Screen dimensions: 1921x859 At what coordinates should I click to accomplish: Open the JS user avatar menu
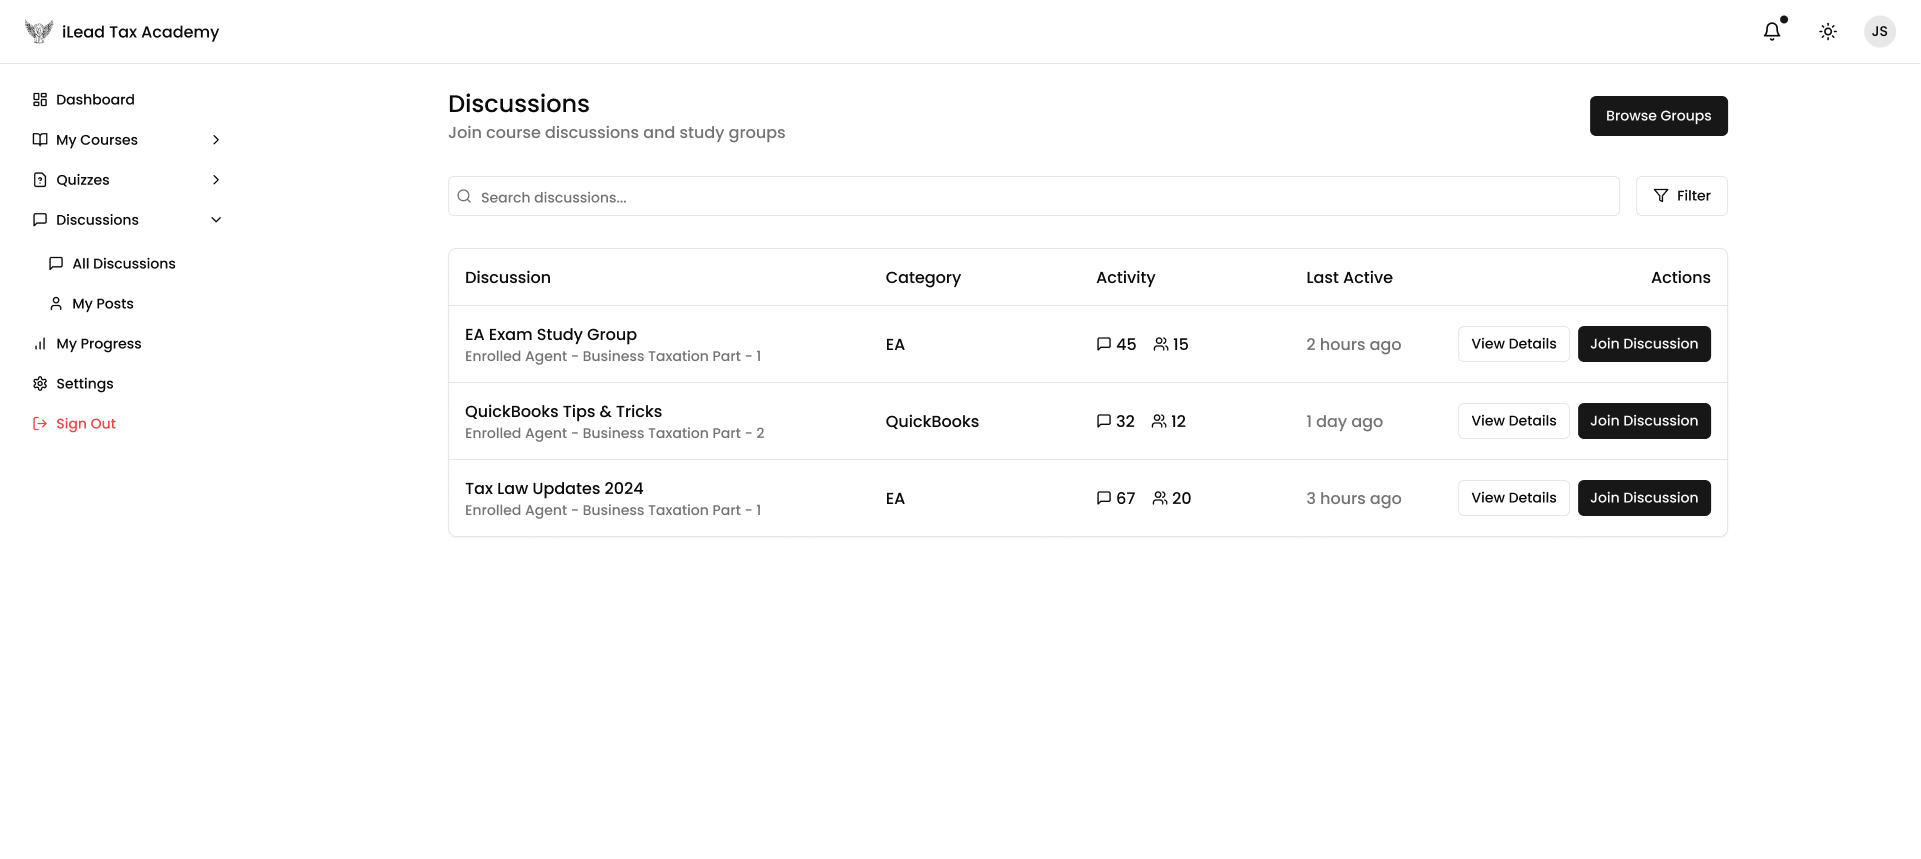pos(1879,32)
